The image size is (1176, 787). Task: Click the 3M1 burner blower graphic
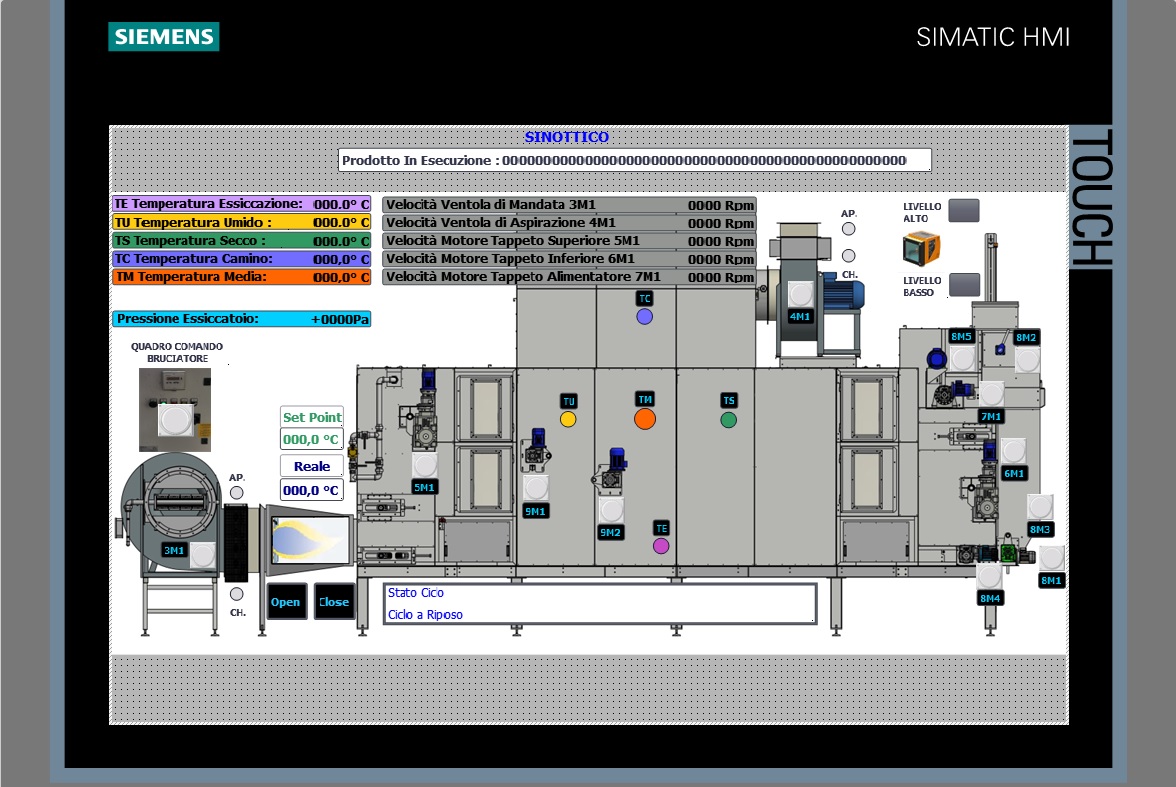172,514
